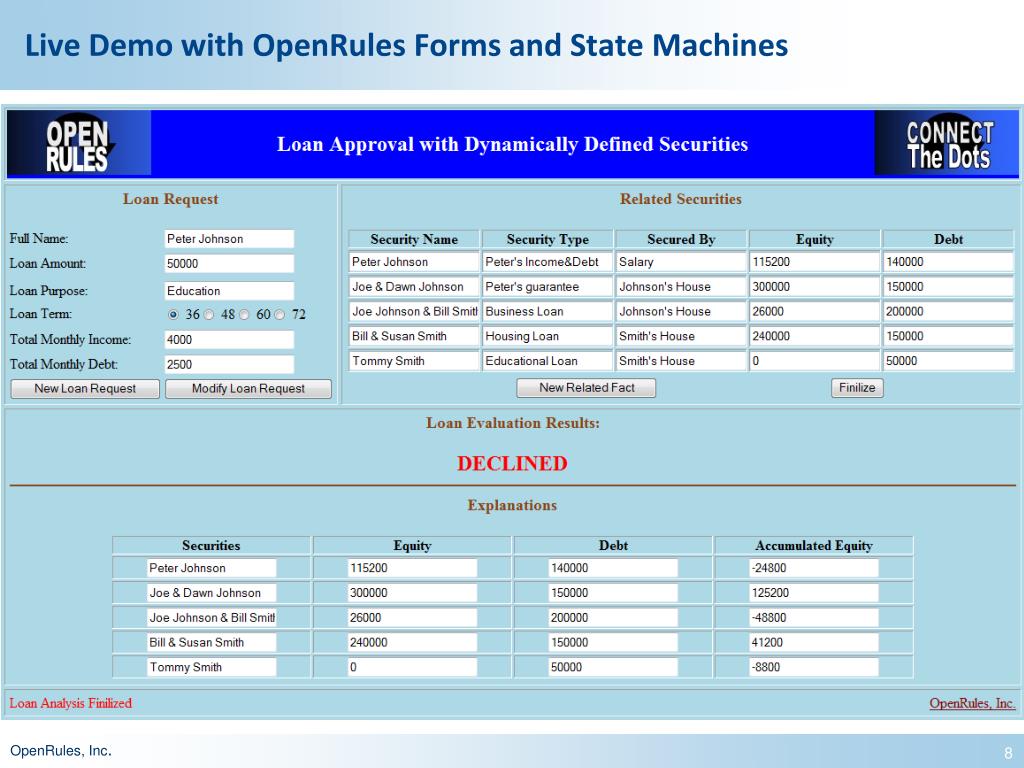Click Security Type 'Peter's Income&Debt'
The width and height of the screenshot is (1024, 768).
[x=547, y=262]
